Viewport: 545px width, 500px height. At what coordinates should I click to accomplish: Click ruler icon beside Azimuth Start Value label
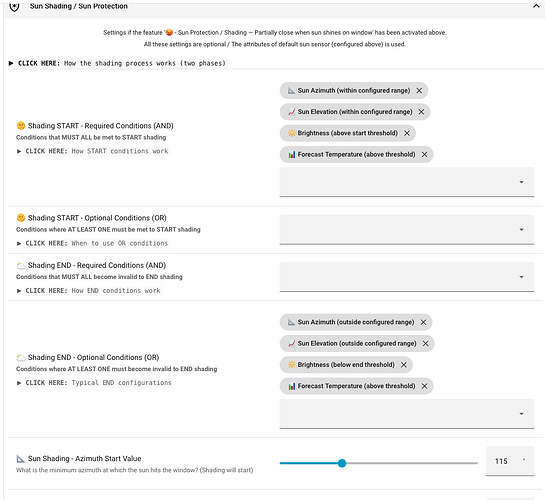click(x=21, y=459)
